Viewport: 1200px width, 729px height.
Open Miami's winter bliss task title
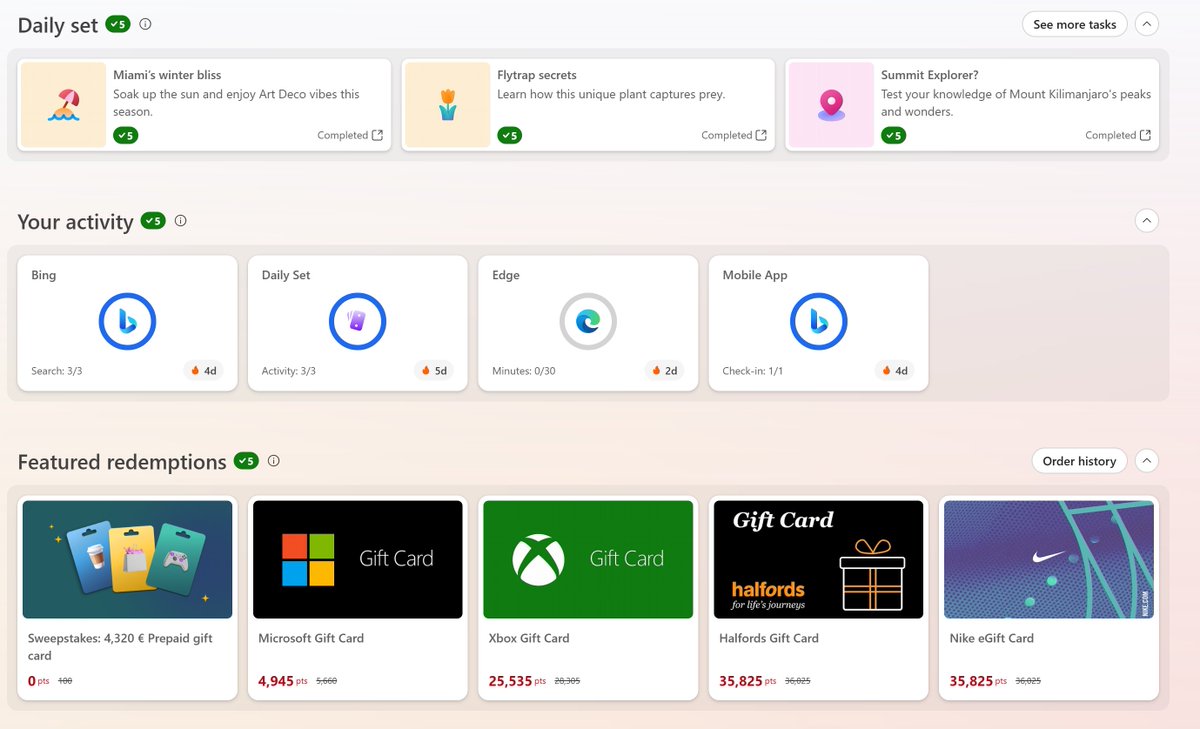[167, 75]
